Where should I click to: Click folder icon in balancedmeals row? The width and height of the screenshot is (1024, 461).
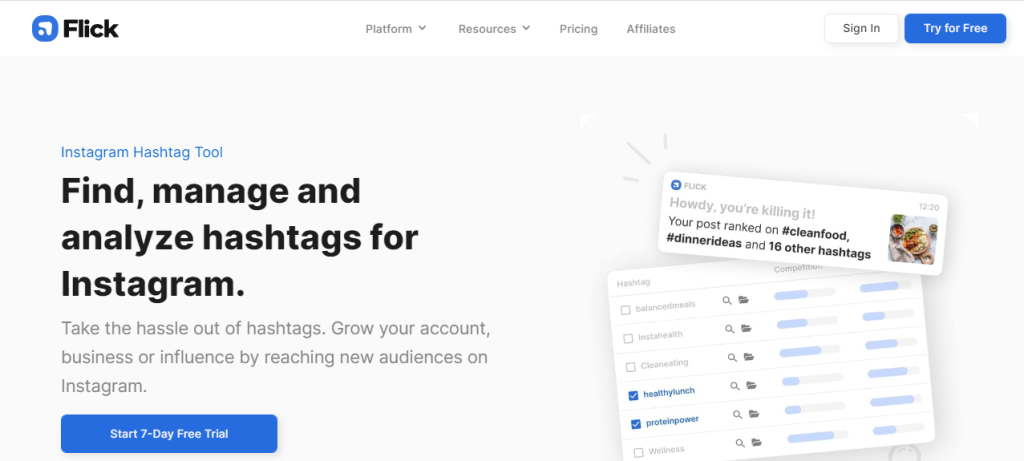click(x=744, y=300)
